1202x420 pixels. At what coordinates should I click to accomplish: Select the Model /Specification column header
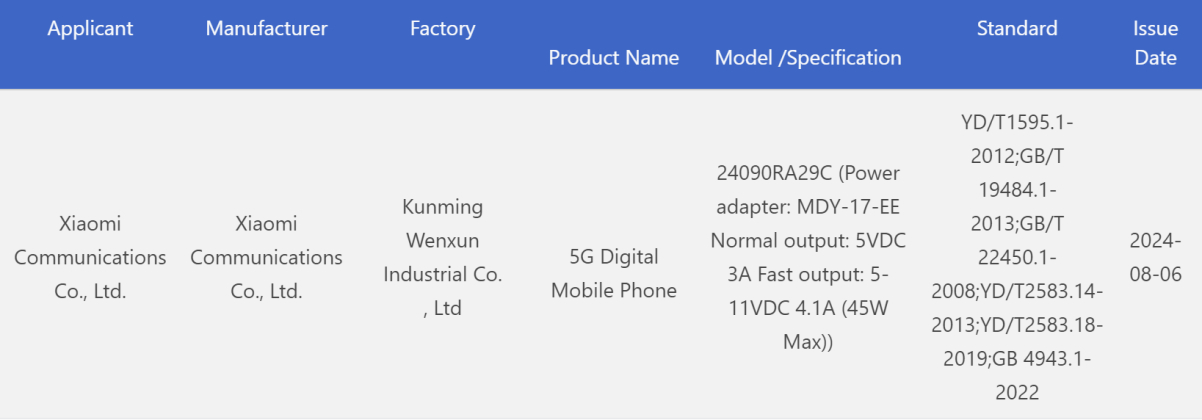pyautogui.click(x=808, y=58)
